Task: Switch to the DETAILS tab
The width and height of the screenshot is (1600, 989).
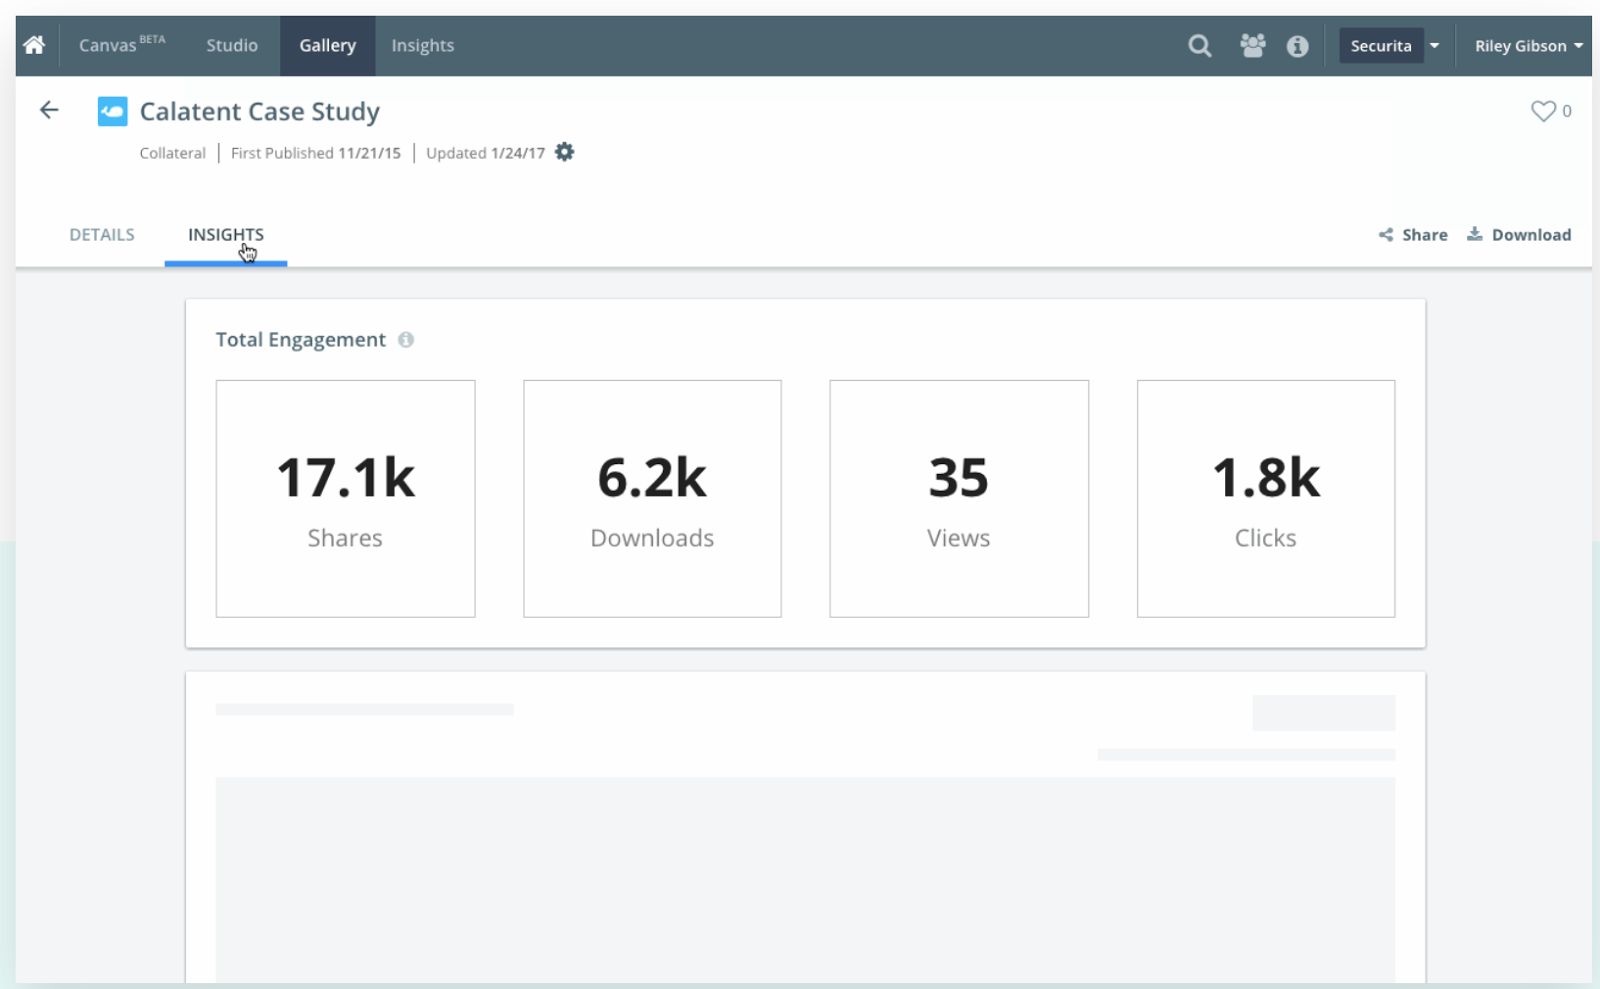Action: pos(102,235)
